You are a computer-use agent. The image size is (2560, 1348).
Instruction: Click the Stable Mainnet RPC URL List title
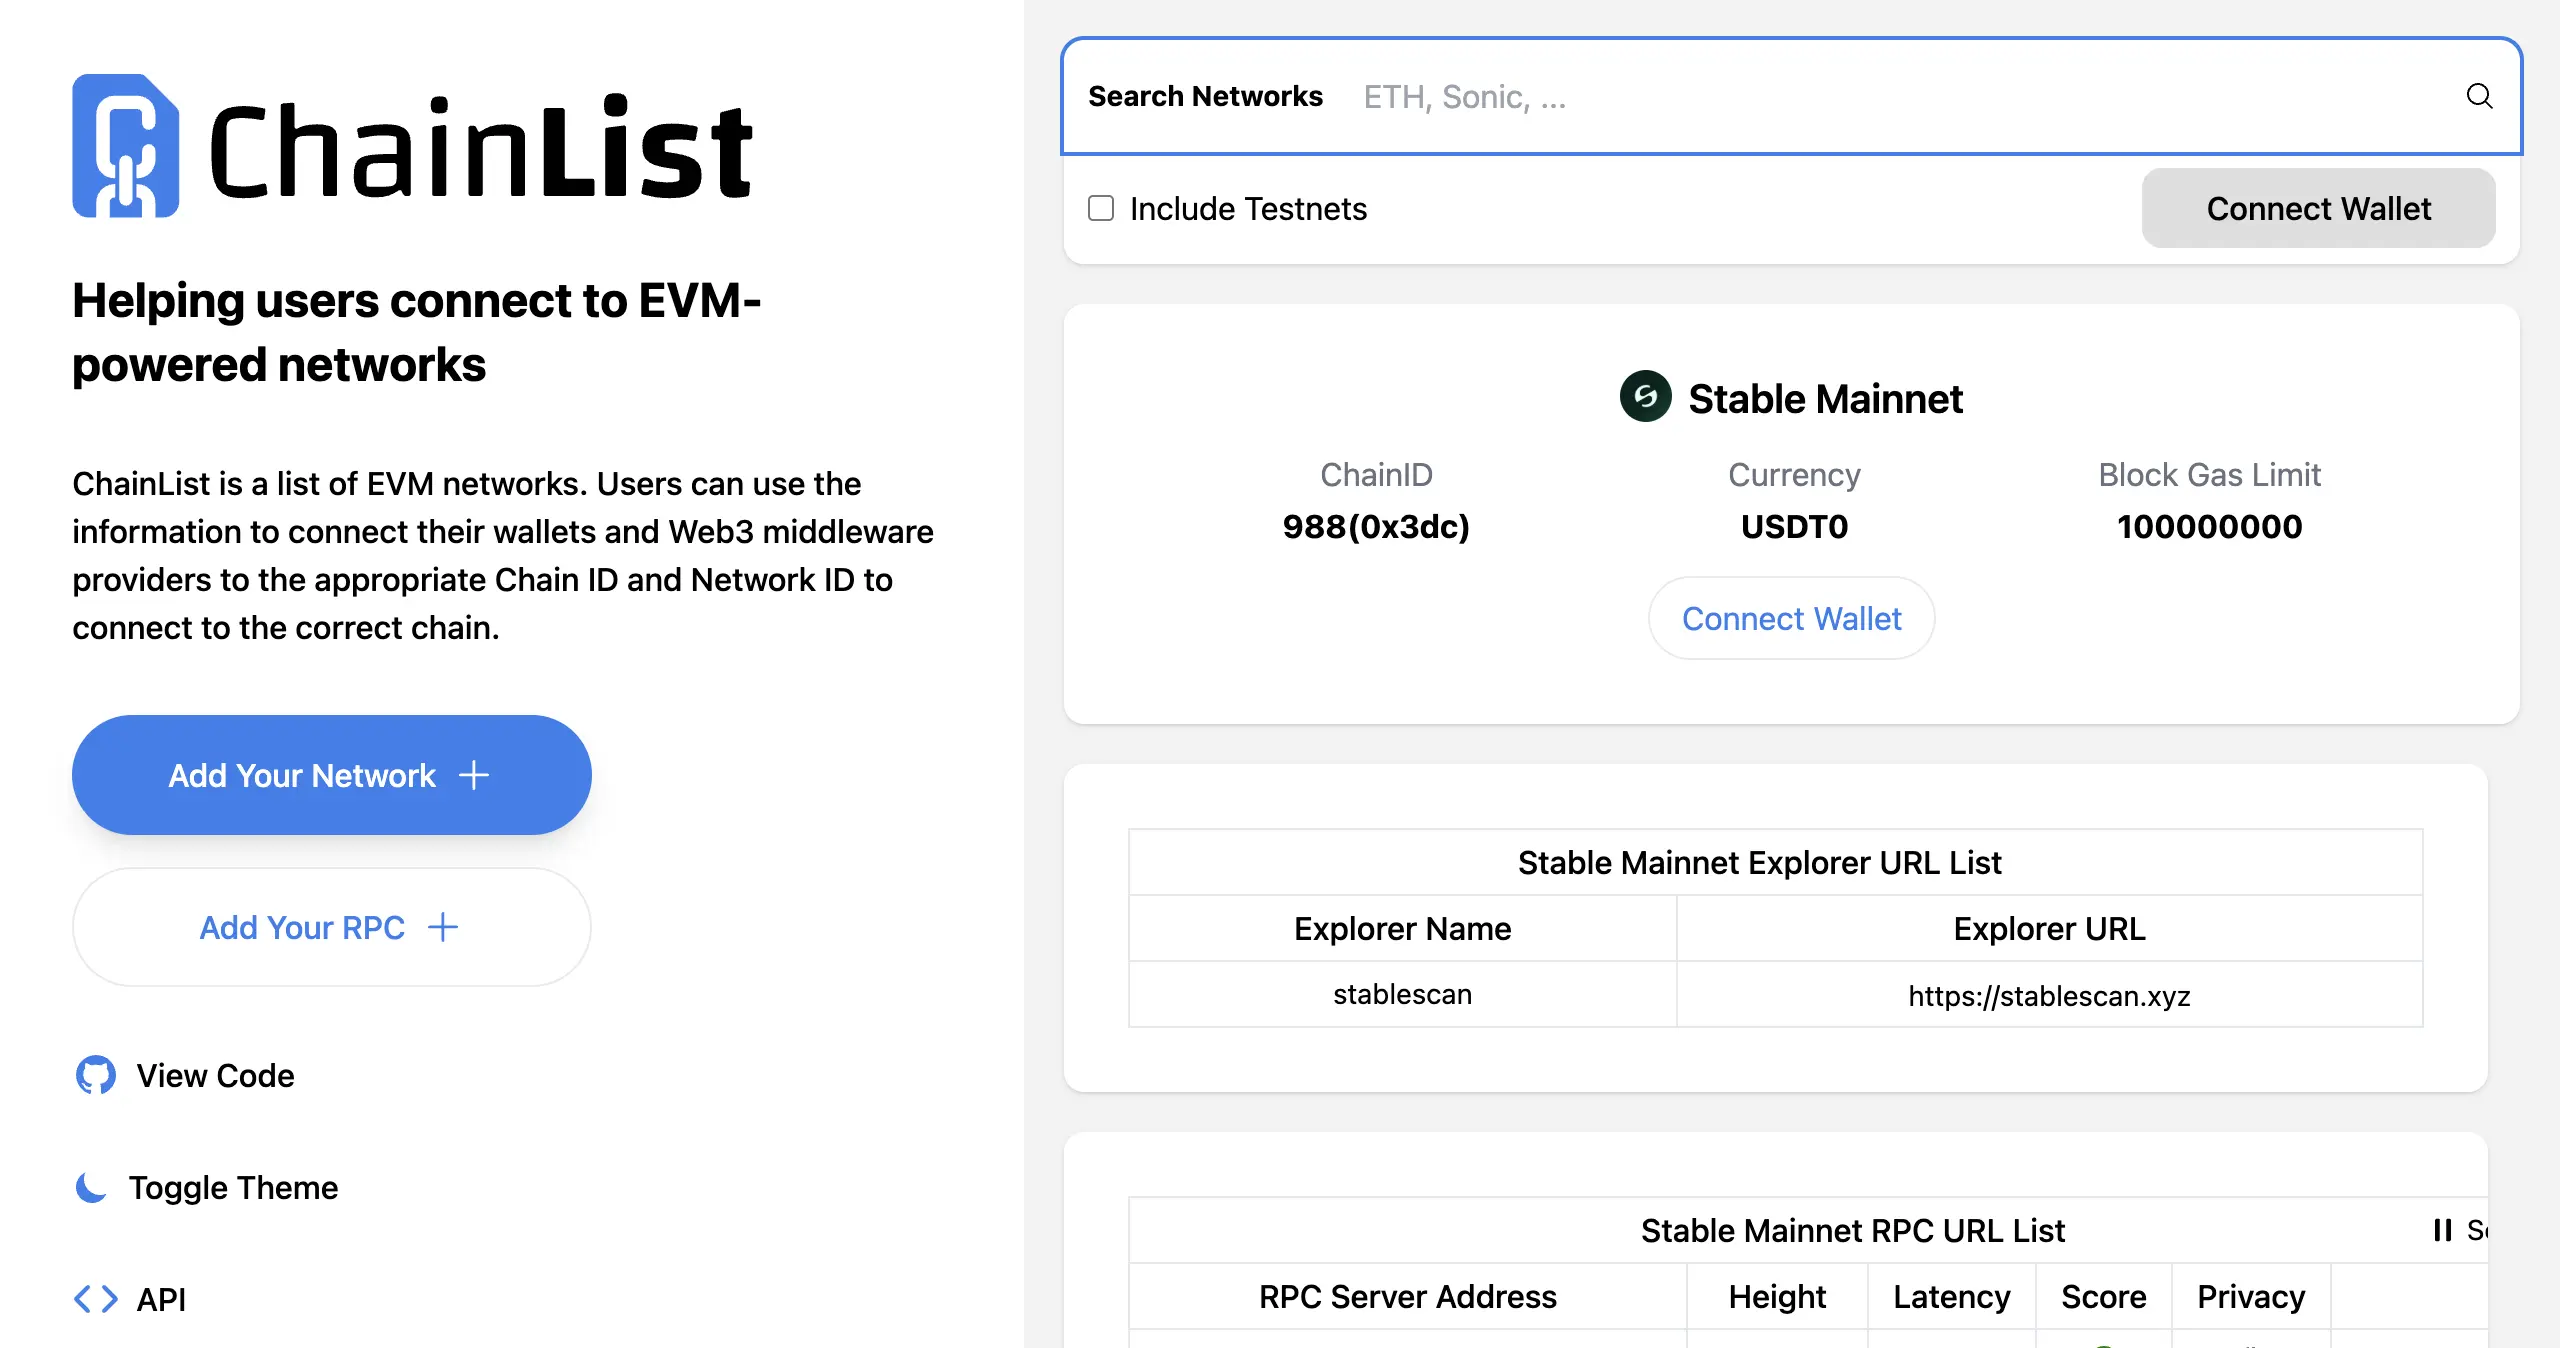pyautogui.click(x=1852, y=1230)
